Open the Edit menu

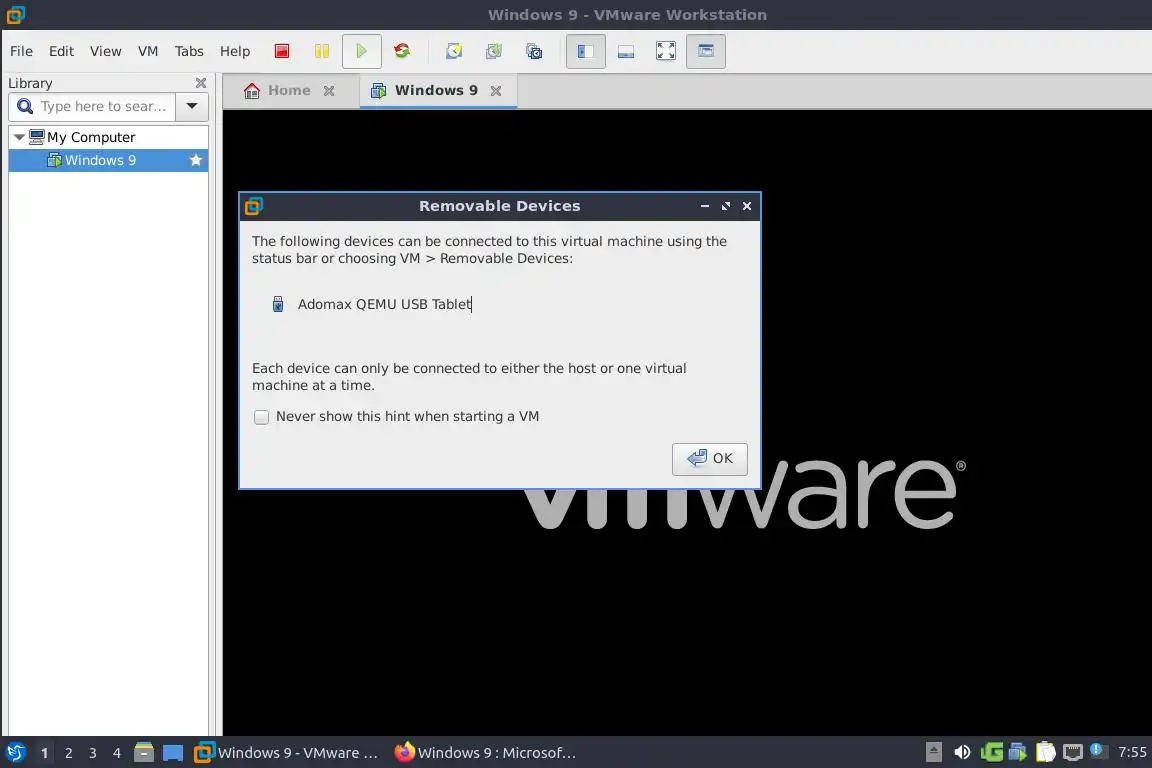point(61,51)
